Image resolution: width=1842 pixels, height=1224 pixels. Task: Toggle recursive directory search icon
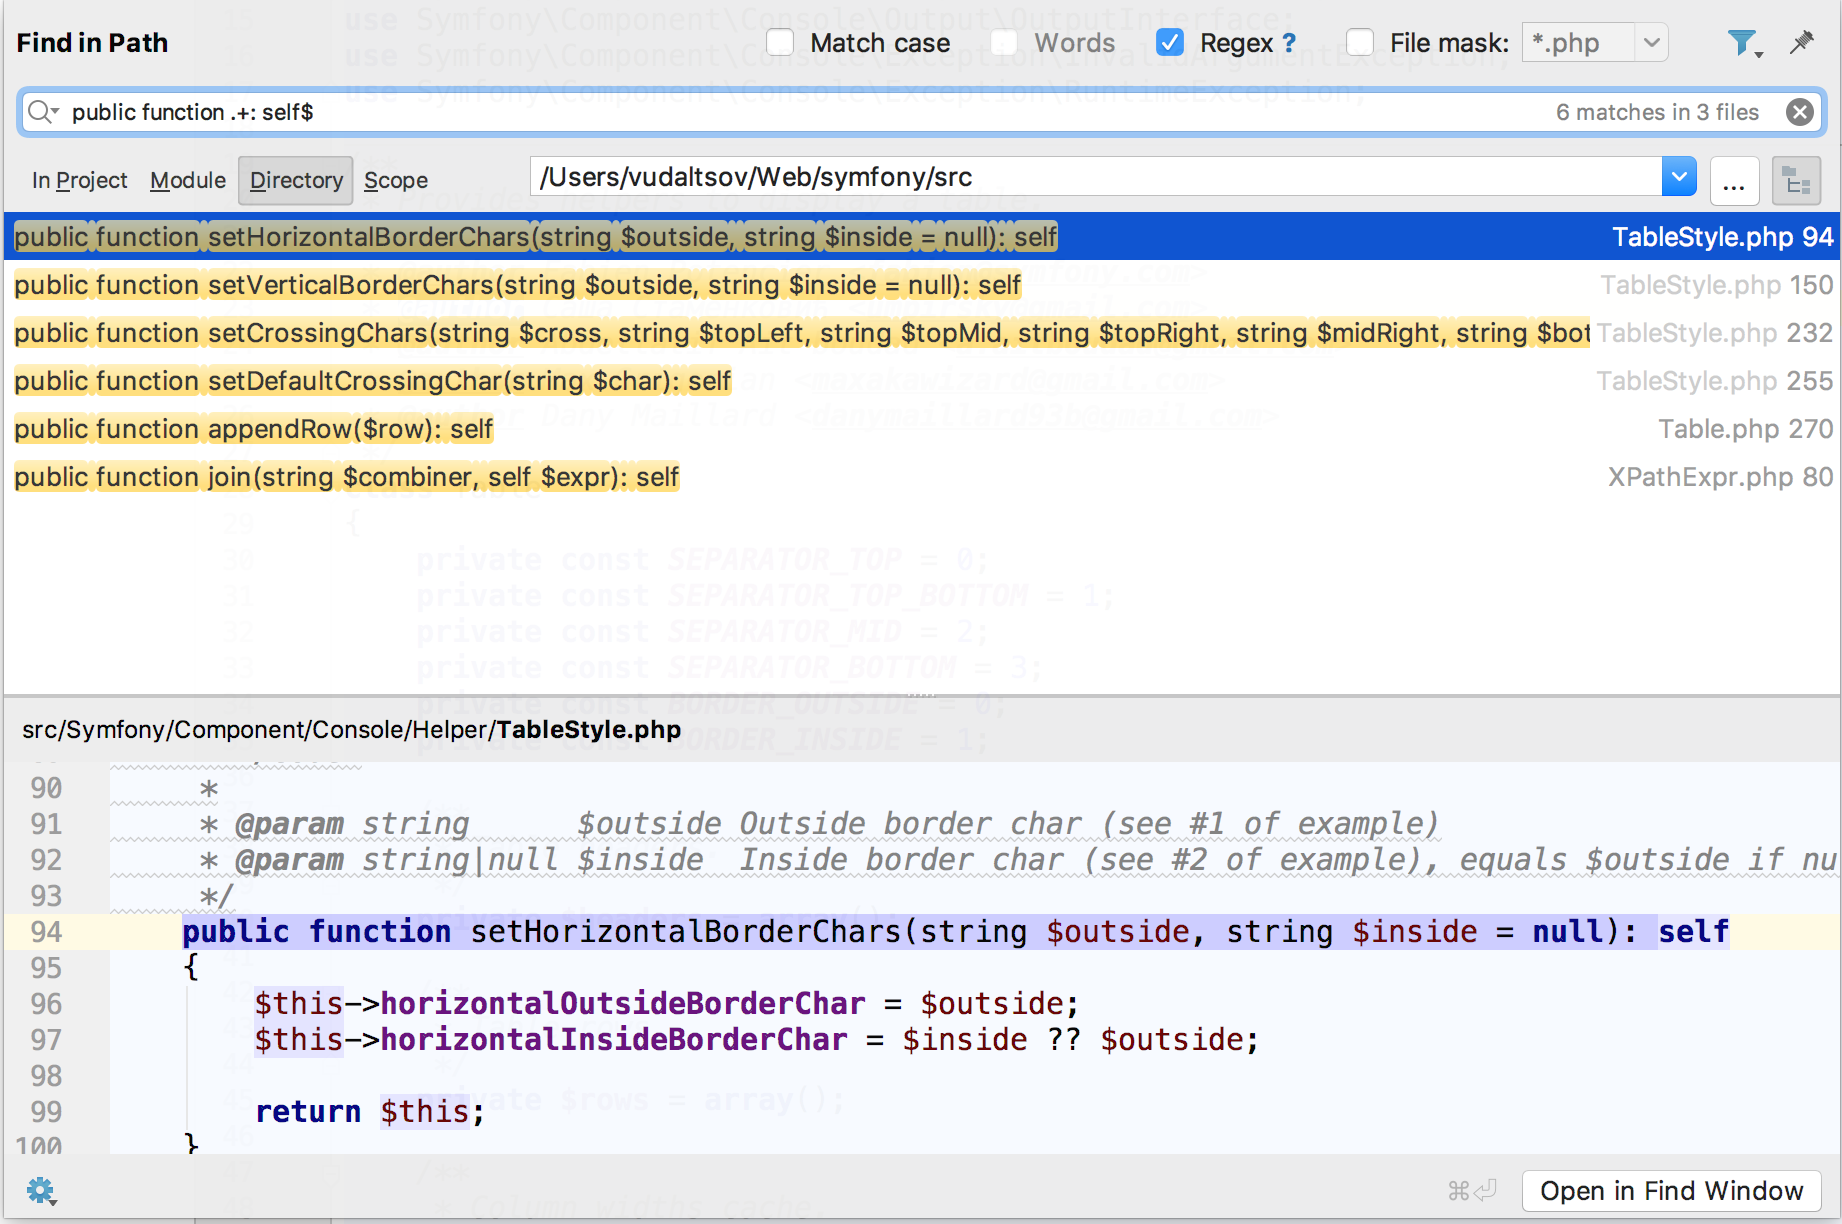(x=1796, y=181)
